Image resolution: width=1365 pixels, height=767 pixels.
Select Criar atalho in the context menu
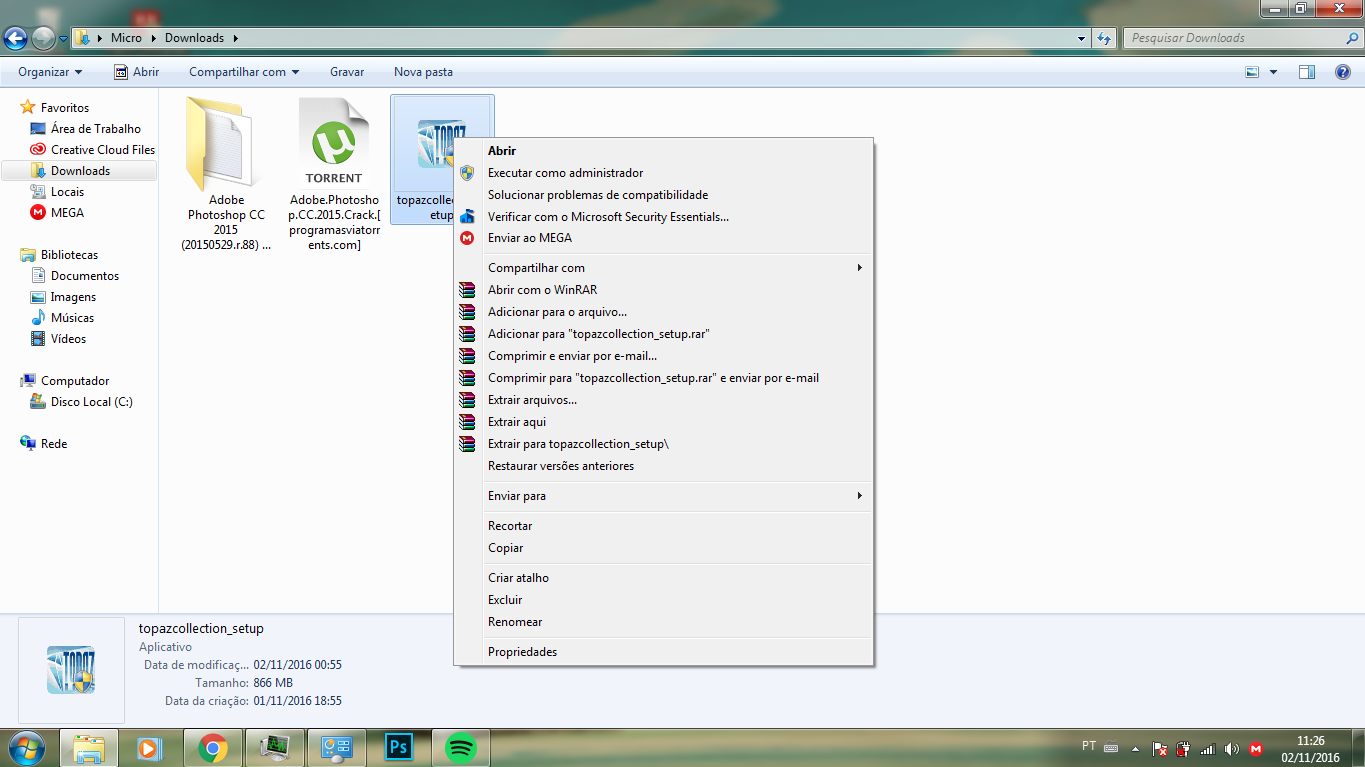664,578
